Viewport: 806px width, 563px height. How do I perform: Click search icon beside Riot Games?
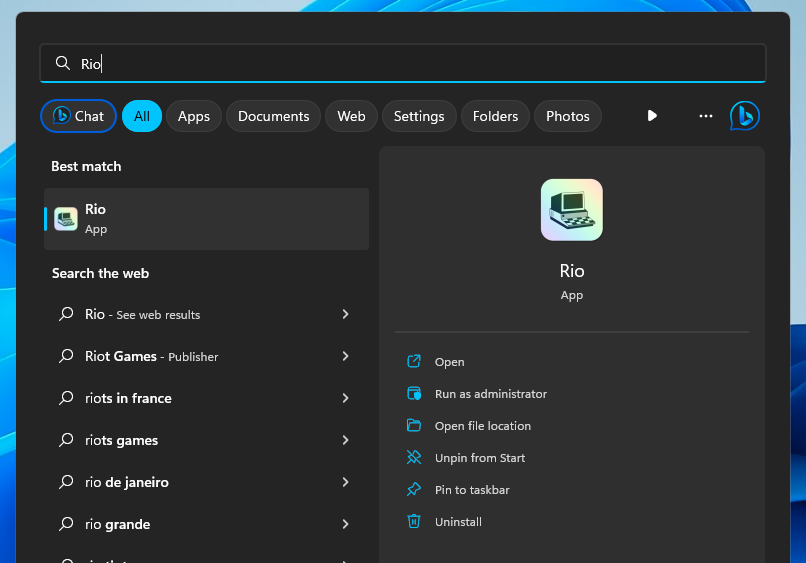(x=66, y=356)
